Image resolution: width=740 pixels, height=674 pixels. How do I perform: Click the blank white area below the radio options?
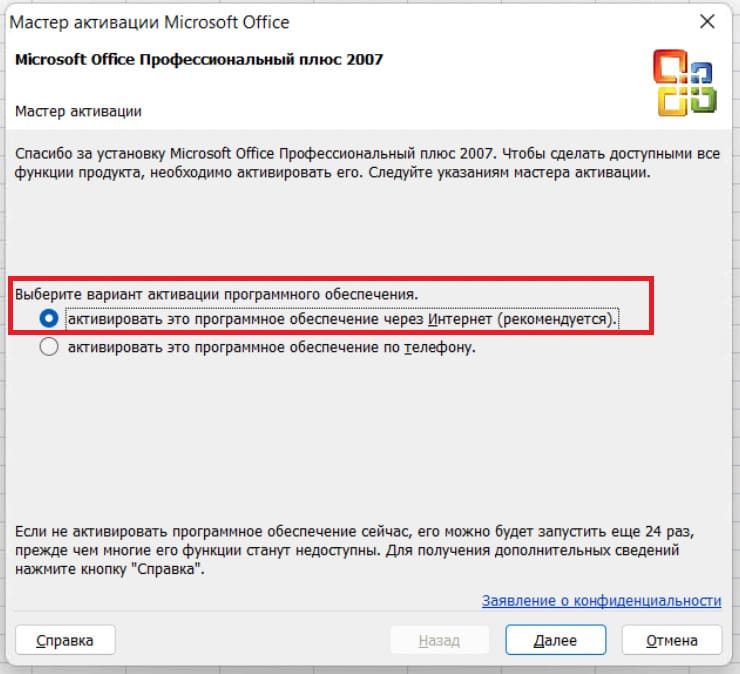pos(370,440)
